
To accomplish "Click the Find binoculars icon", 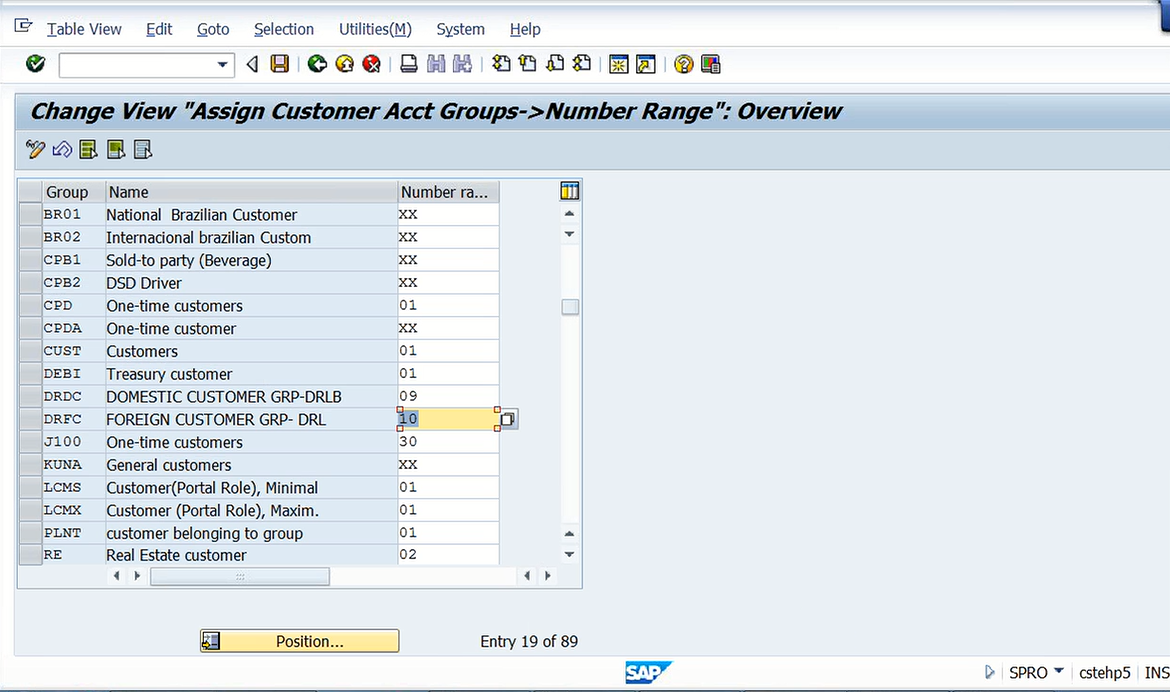I will tap(436, 64).
